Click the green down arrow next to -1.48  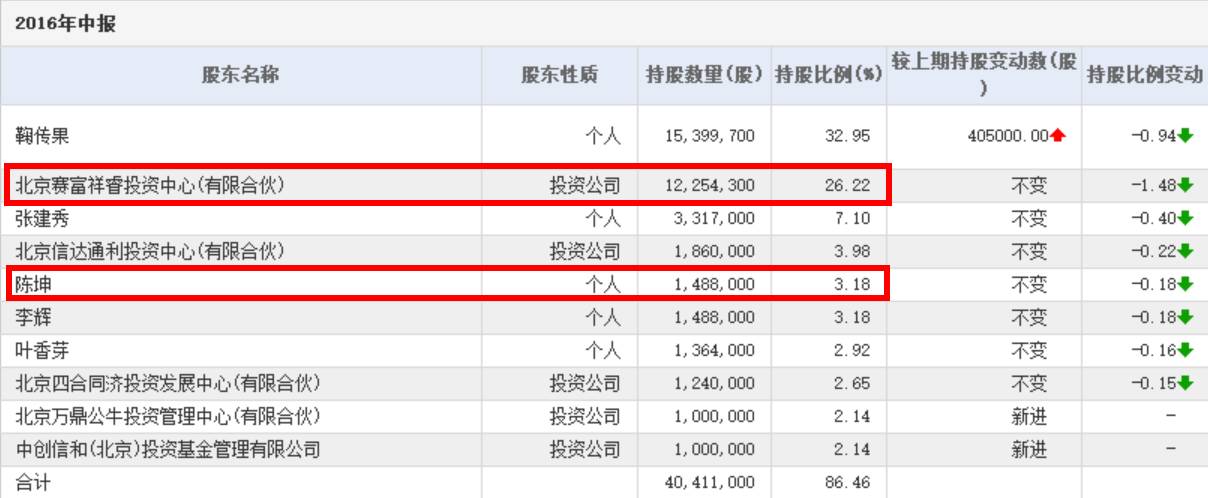click(x=1186, y=185)
